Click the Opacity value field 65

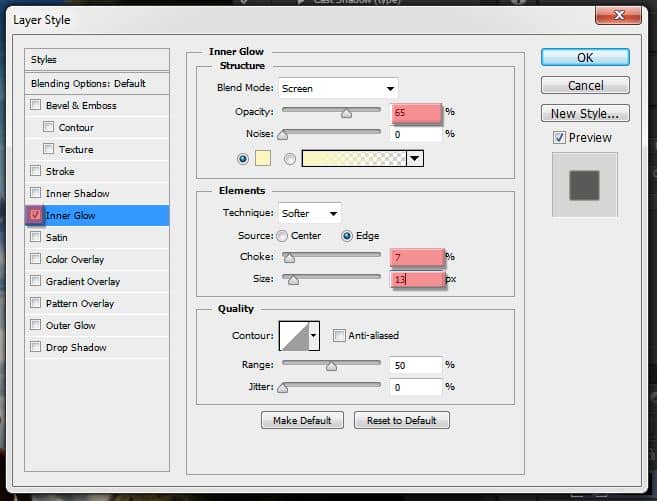pyautogui.click(x=416, y=113)
